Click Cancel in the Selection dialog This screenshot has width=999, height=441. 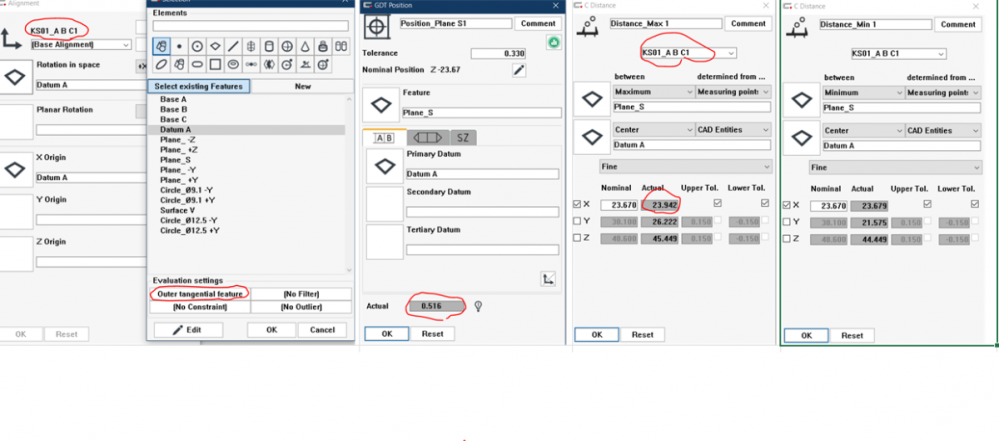(x=322, y=330)
